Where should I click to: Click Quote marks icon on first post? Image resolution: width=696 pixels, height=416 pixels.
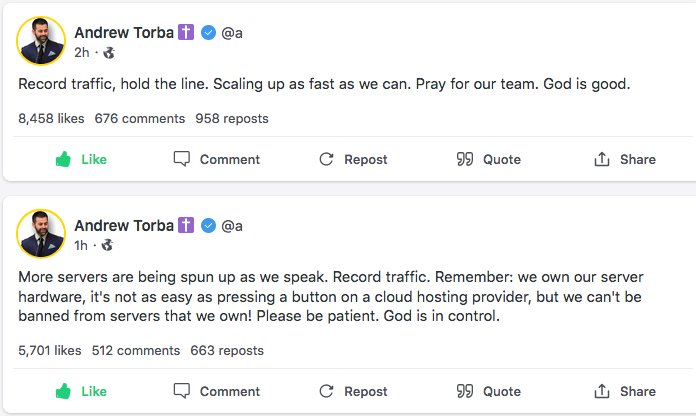[464, 159]
